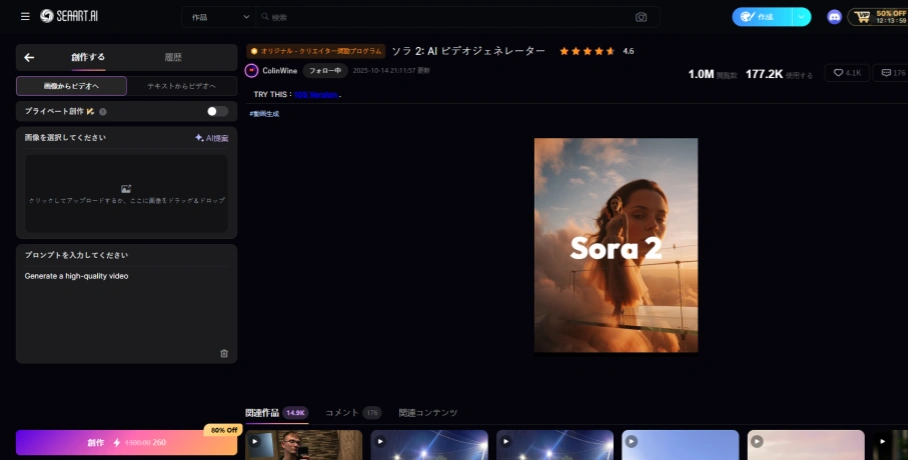This screenshot has width=908, height=460.
Task: Open the hamburger menu in the header
Action: [25, 16]
